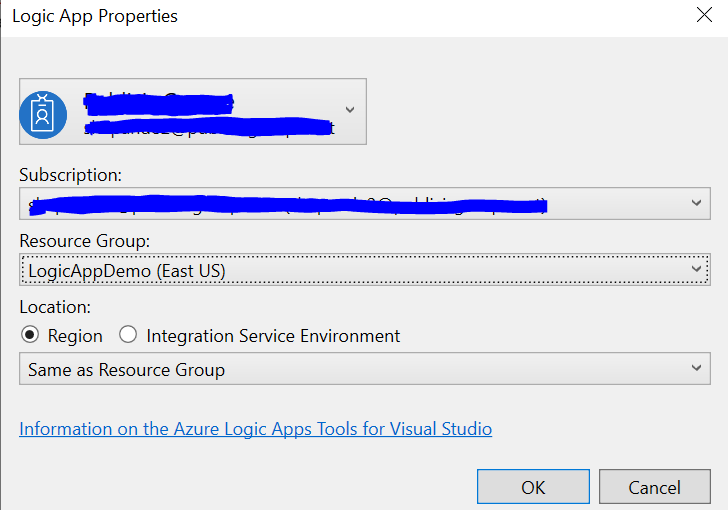
Task: Click the Subscription label
Action: click(71, 175)
